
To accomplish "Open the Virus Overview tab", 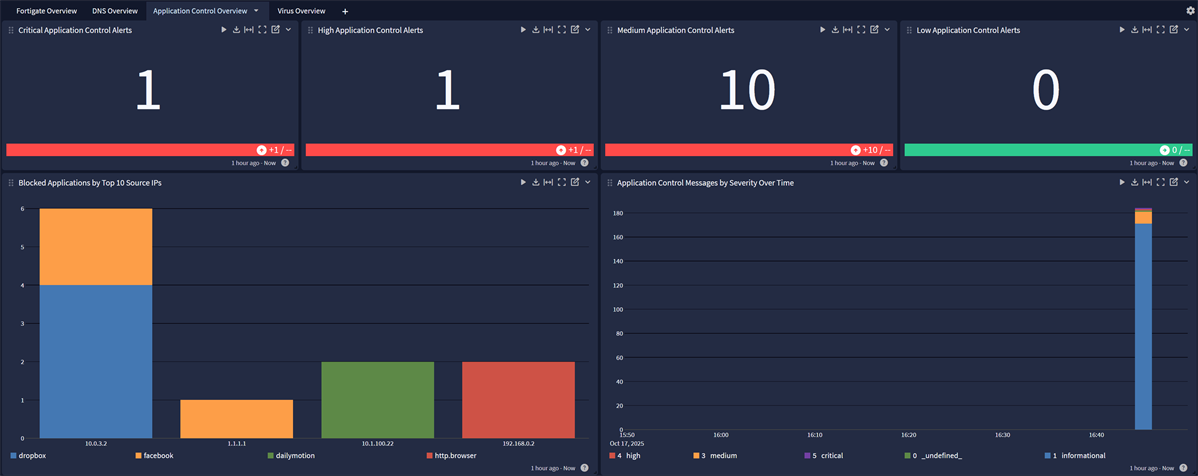I will [301, 11].
